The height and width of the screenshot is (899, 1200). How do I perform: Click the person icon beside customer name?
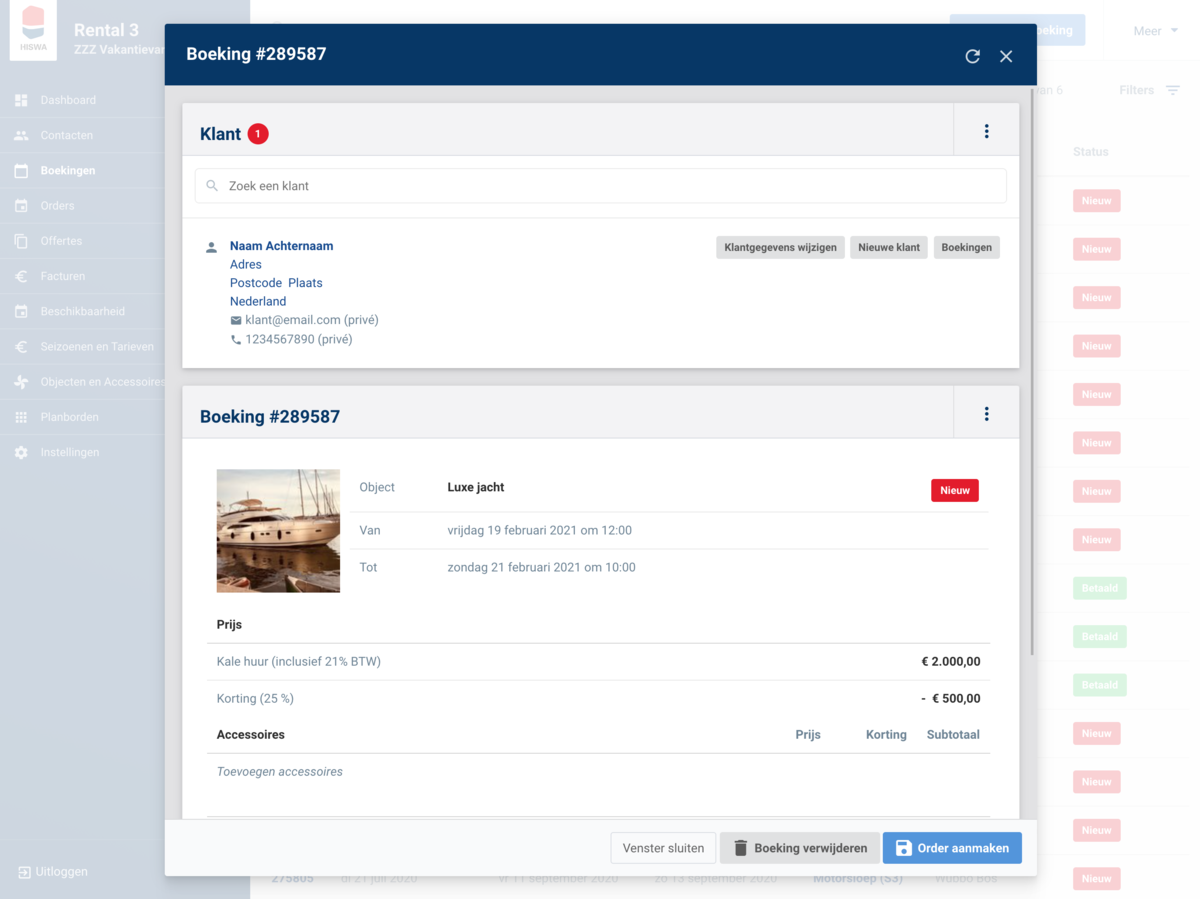pyautogui.click(x=211, y=247)
